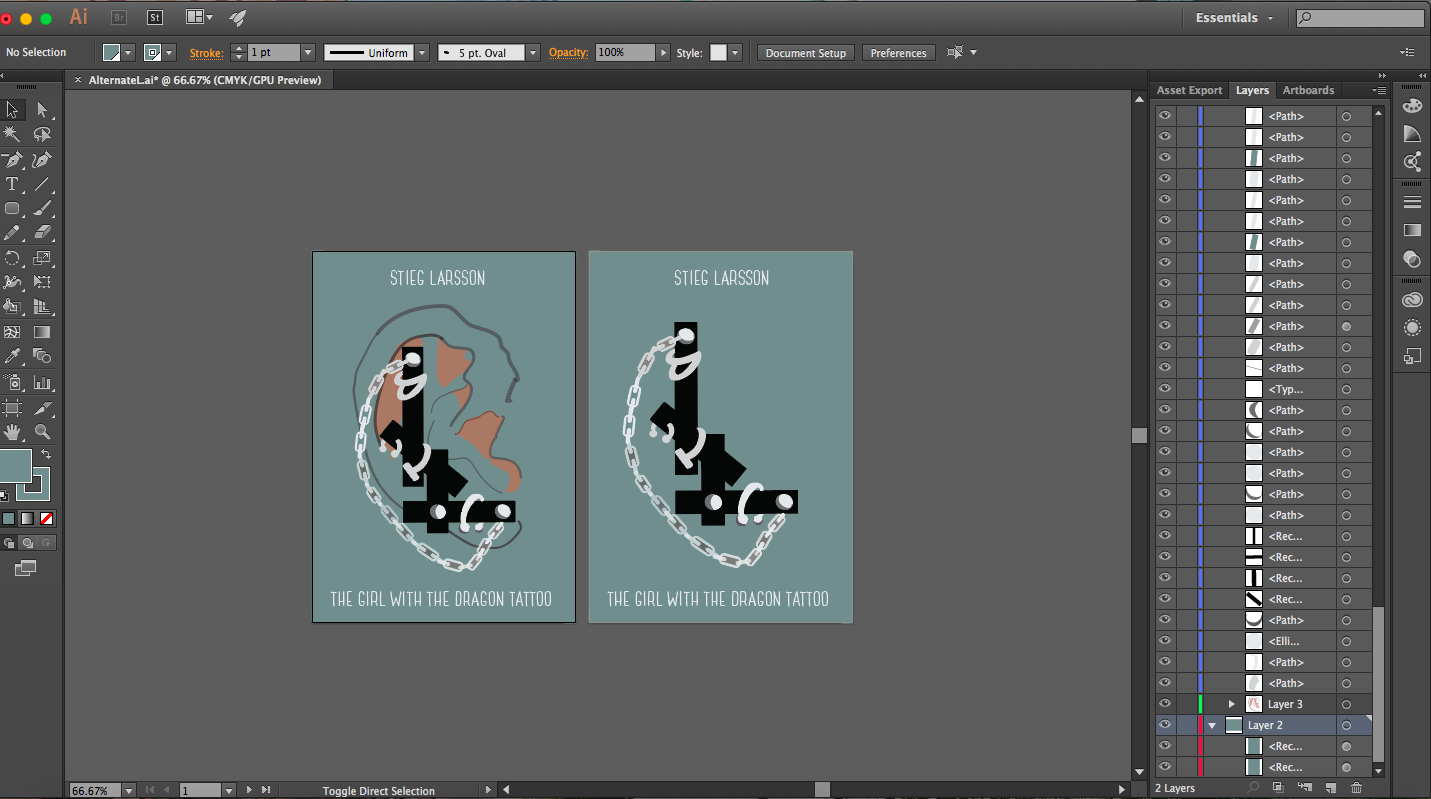The width and height of the screenshot is (1431, 799).
Task: Toggle visibility of the <Typ...> row
Action: (1165, 389)
